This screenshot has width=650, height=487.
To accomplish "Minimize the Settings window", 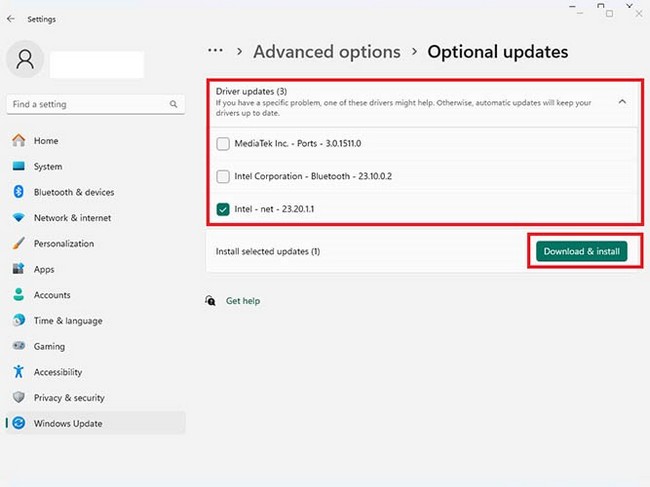I will [x=580, y=13].
